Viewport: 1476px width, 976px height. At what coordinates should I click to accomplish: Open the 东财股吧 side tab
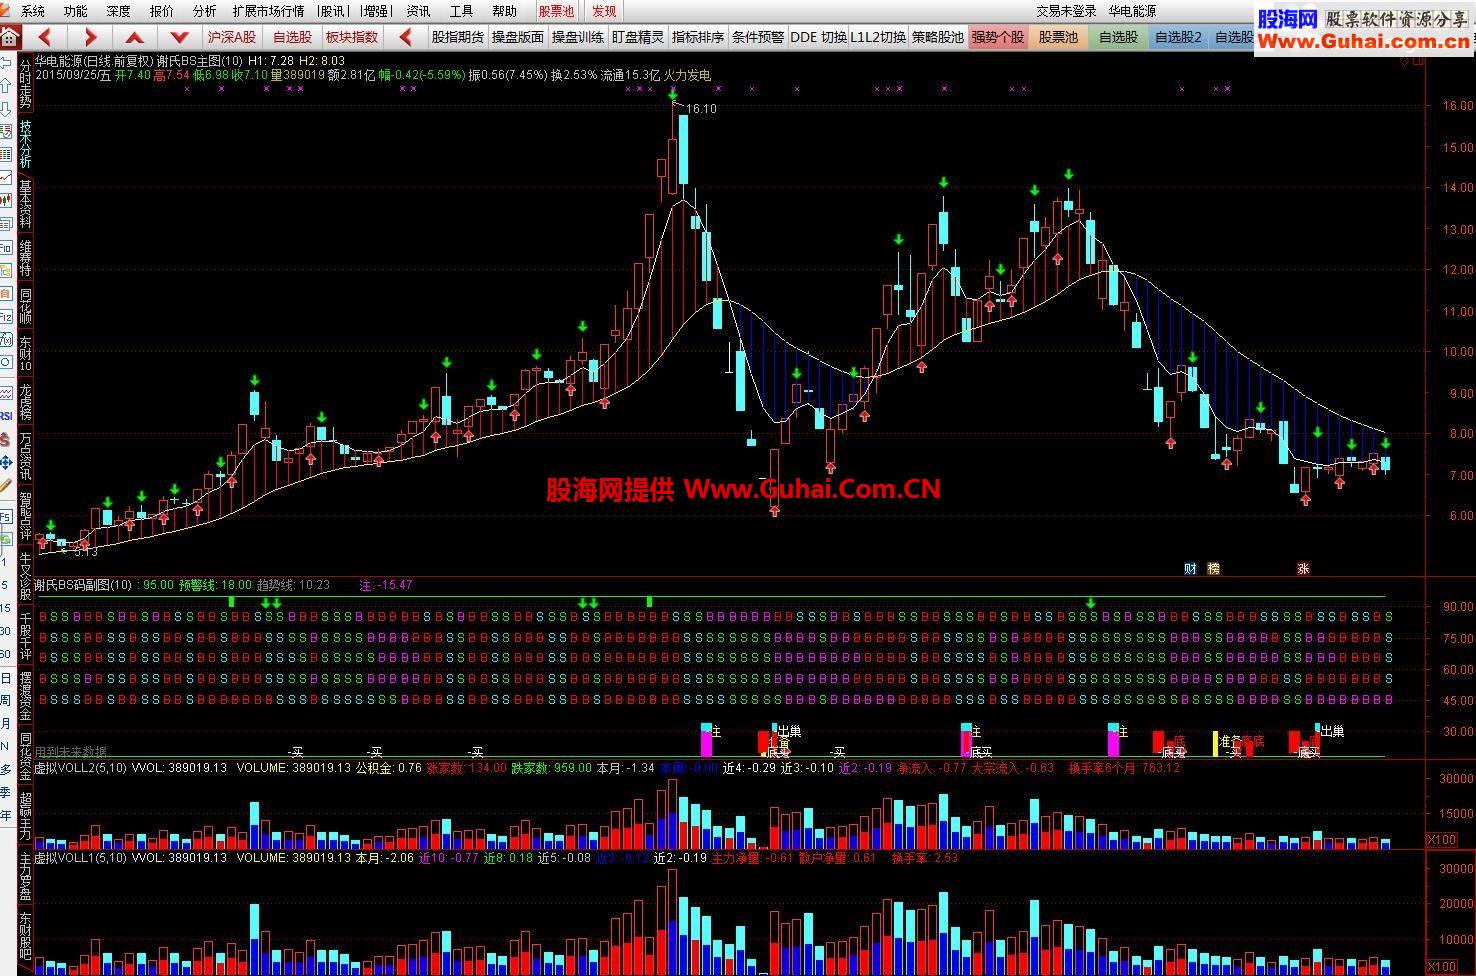(26, 935)
